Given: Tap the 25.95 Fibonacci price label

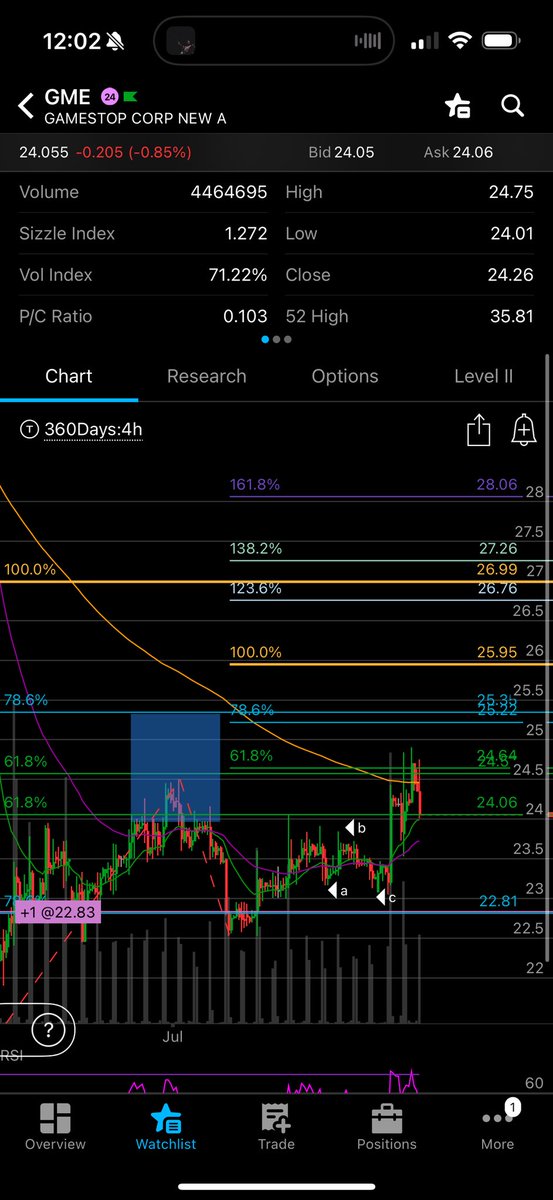Looking at the screenshot, I should [497, 652].
